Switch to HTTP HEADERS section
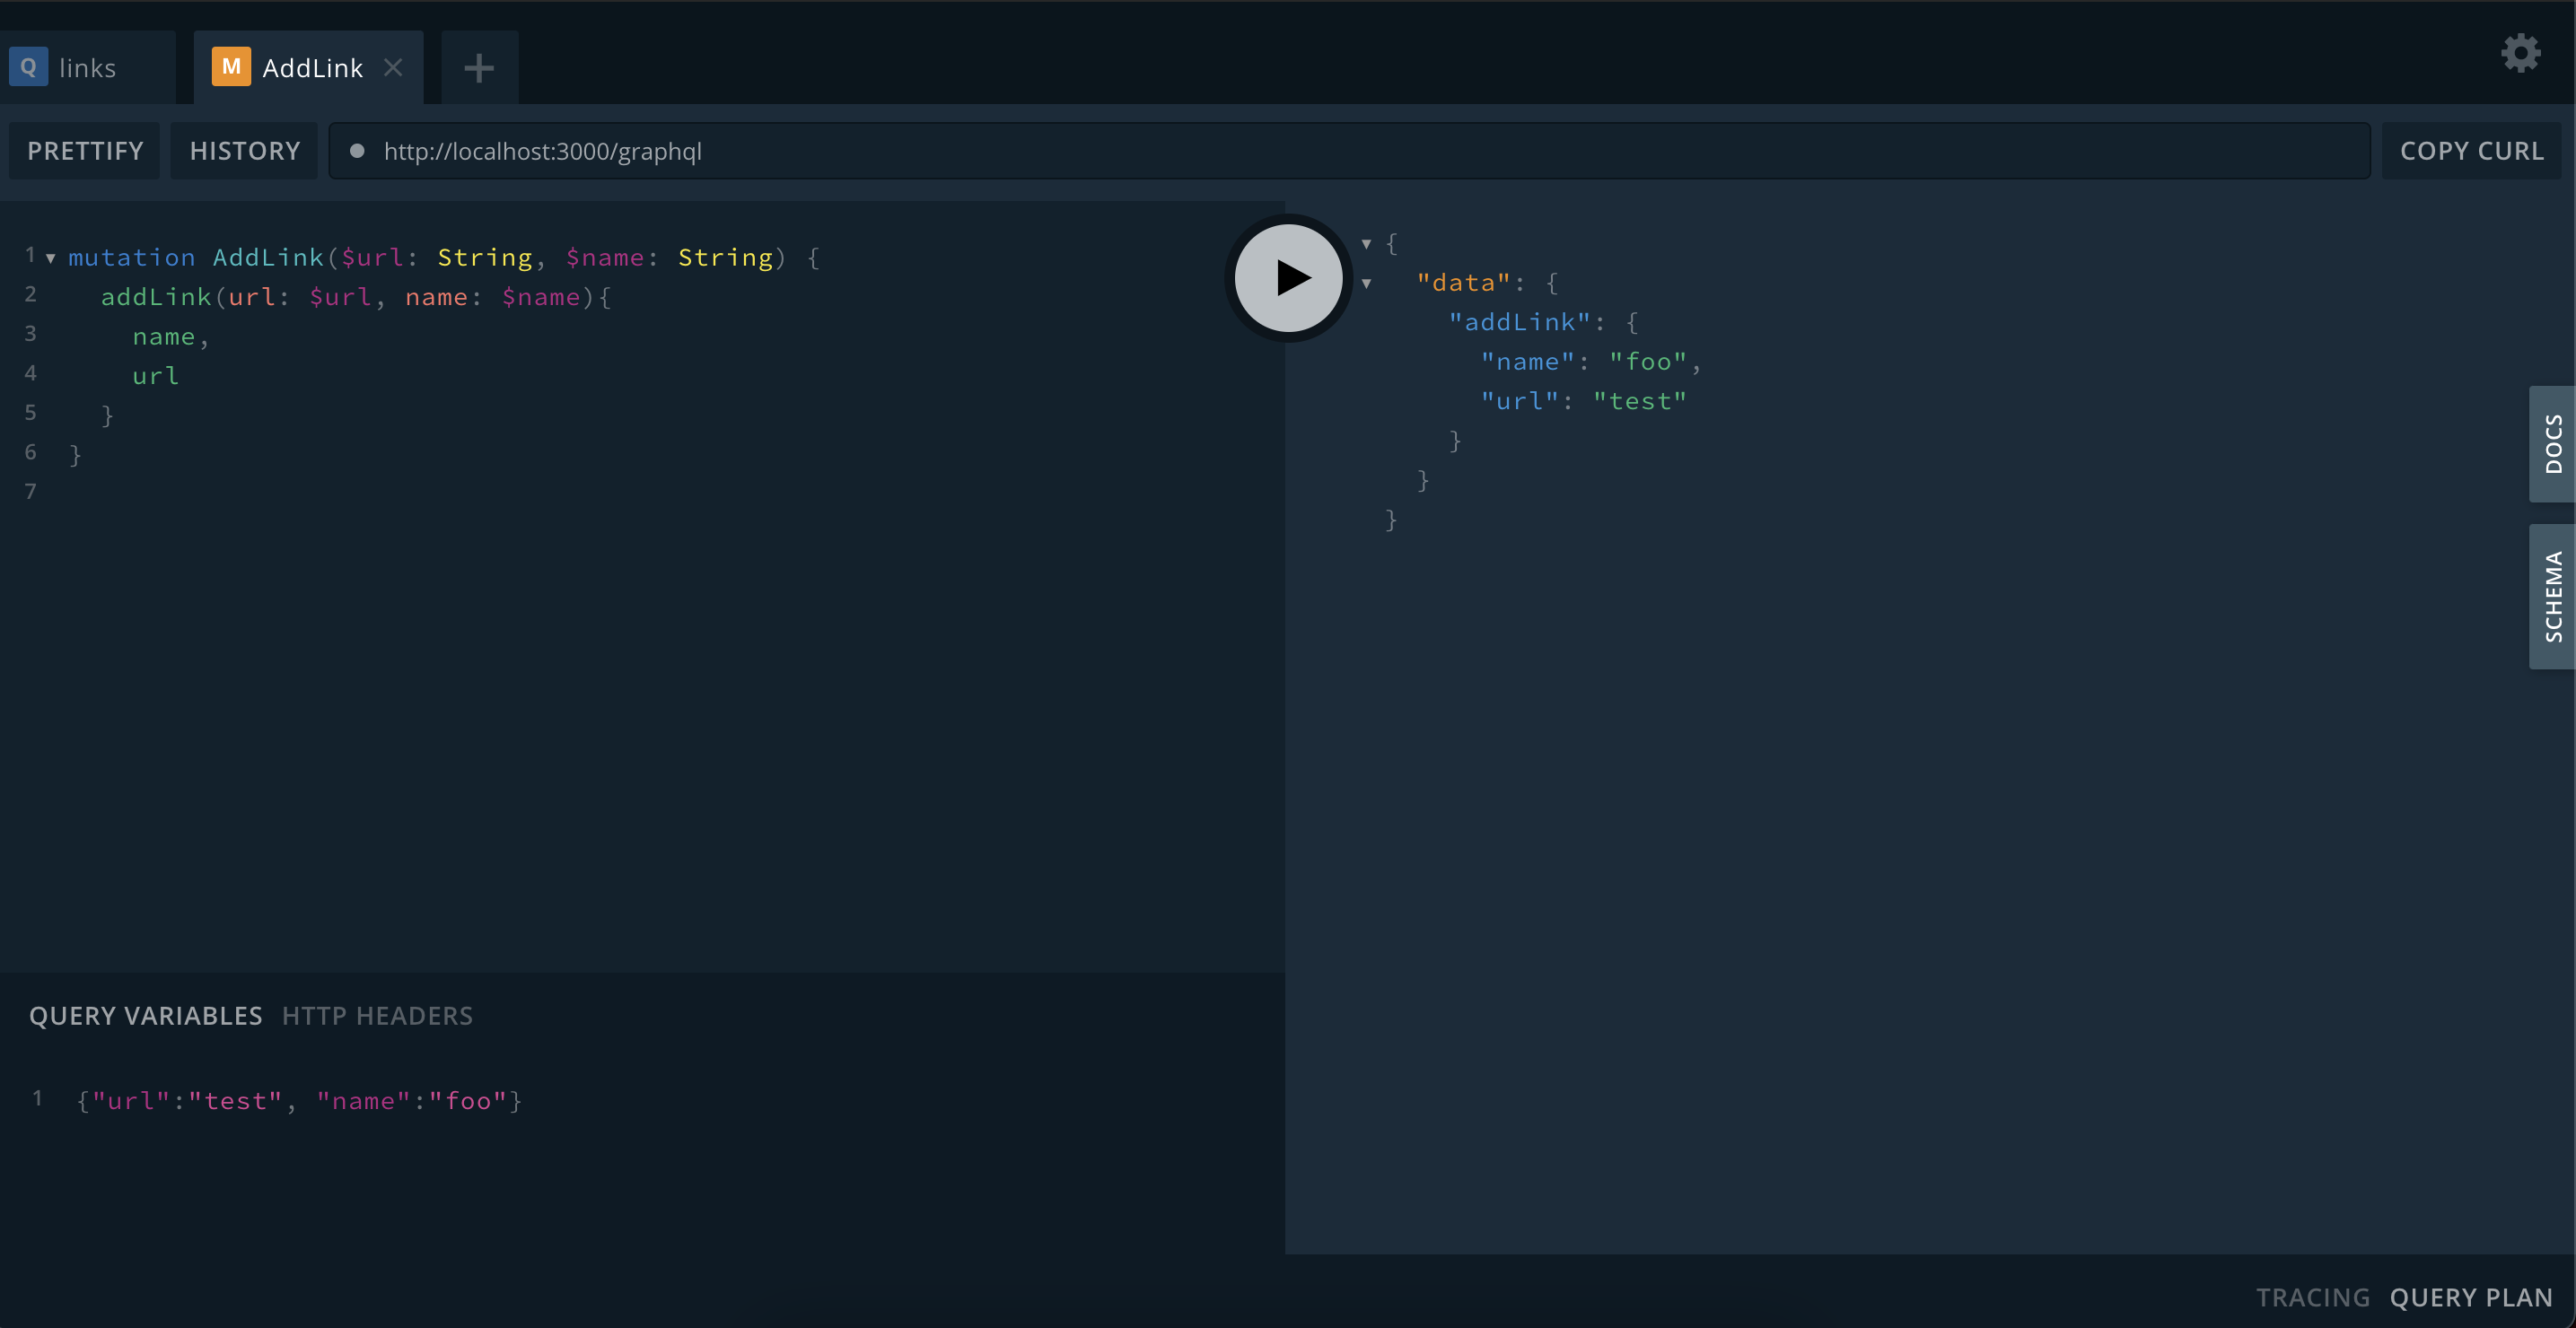The image size is (2576, 1328). coord(377,1016)
